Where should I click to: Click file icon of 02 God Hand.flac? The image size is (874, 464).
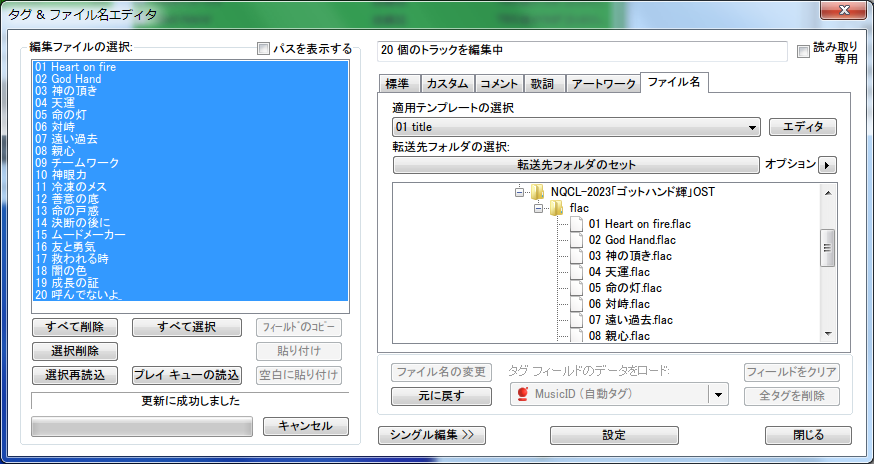click(x=577, y=240)
